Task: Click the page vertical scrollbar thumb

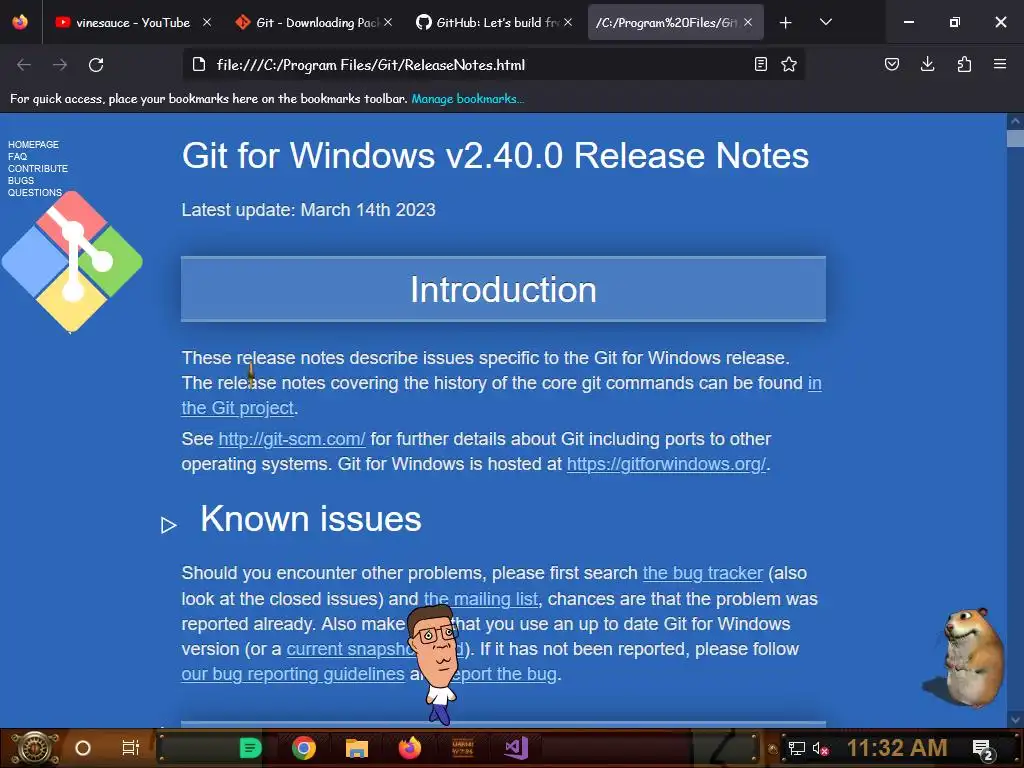Action: 1015,138
